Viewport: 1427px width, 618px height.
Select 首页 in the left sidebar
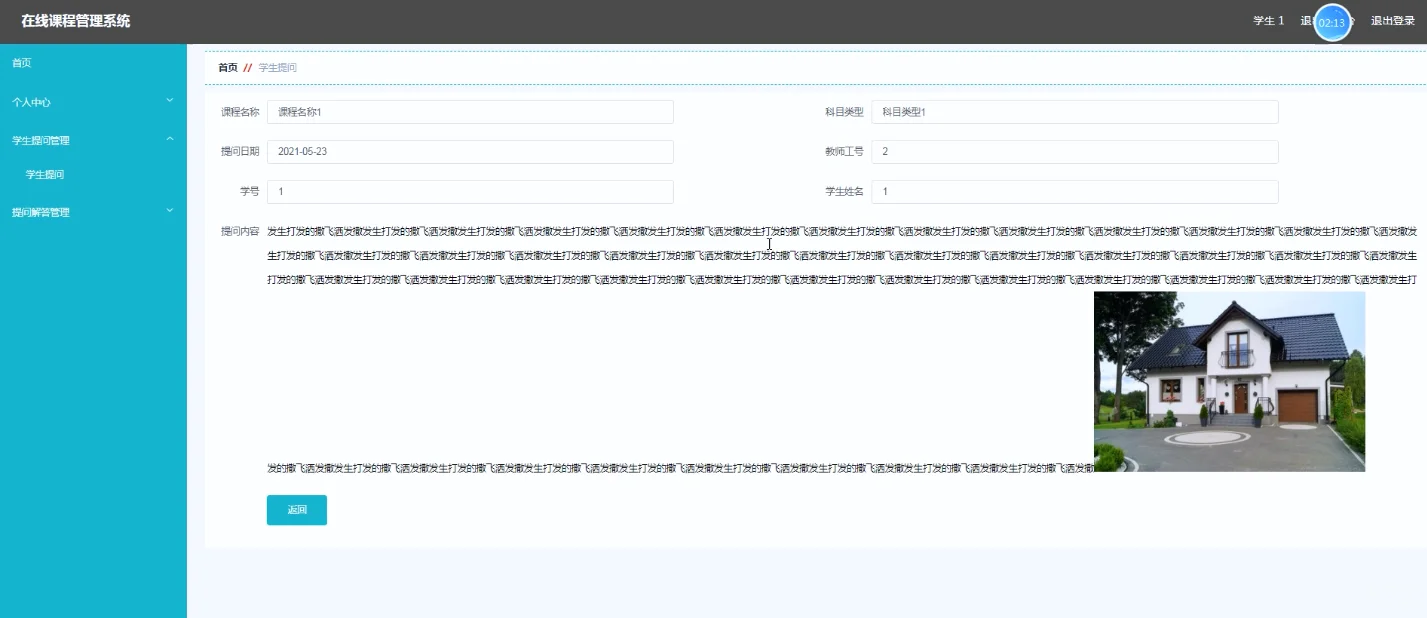(21, 62)
